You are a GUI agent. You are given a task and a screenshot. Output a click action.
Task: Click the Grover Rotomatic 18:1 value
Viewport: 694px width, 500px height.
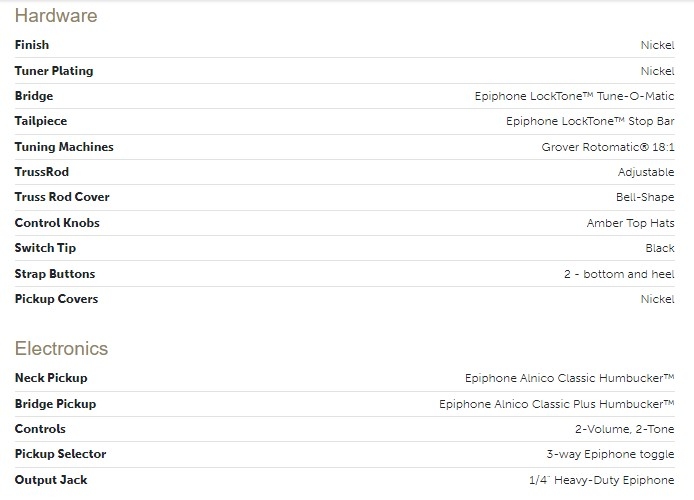click(x=608, y=147)
